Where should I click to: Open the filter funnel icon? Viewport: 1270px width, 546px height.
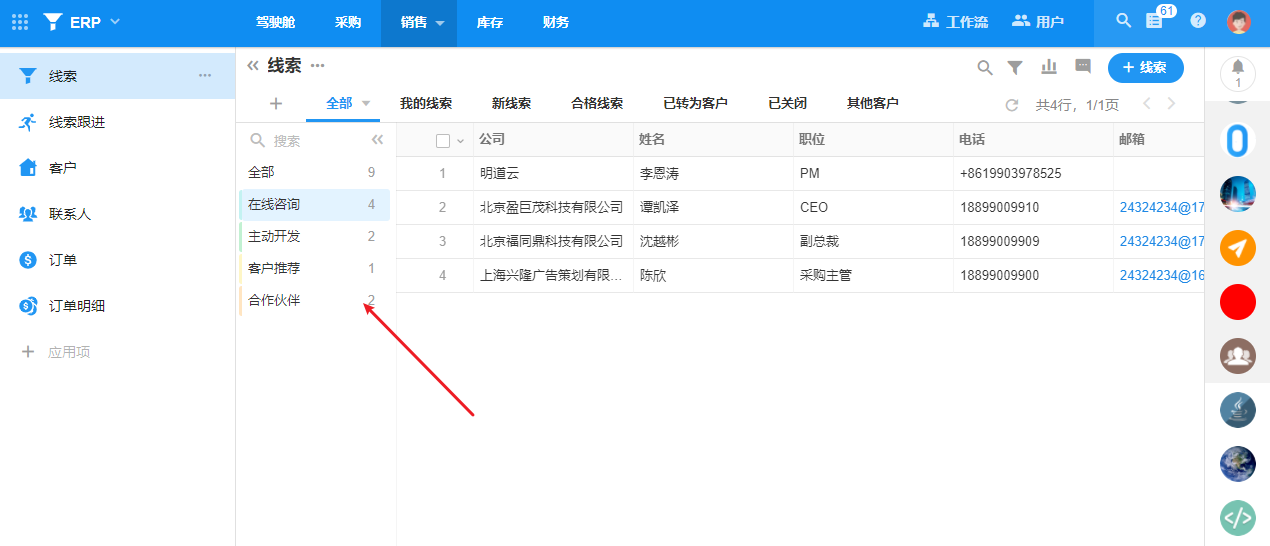click(x=1015, y=68)
